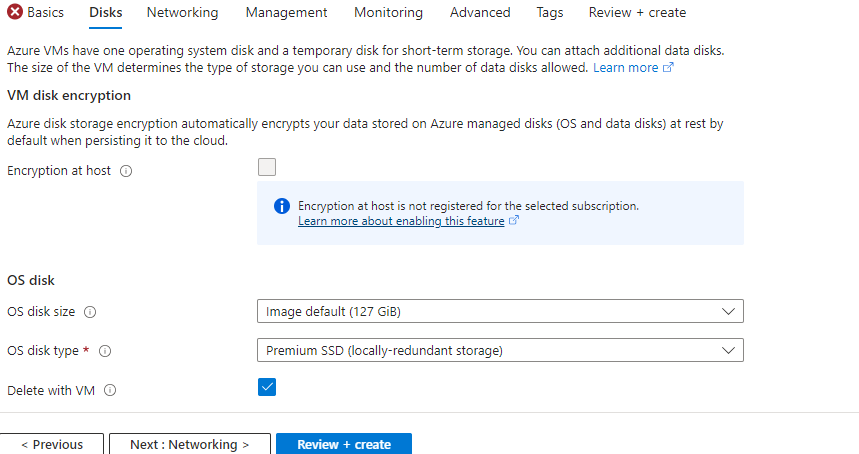The image size is (859, 454).
Task: Click the info icon next to Delete with VM
Action: tap(110, 391)
